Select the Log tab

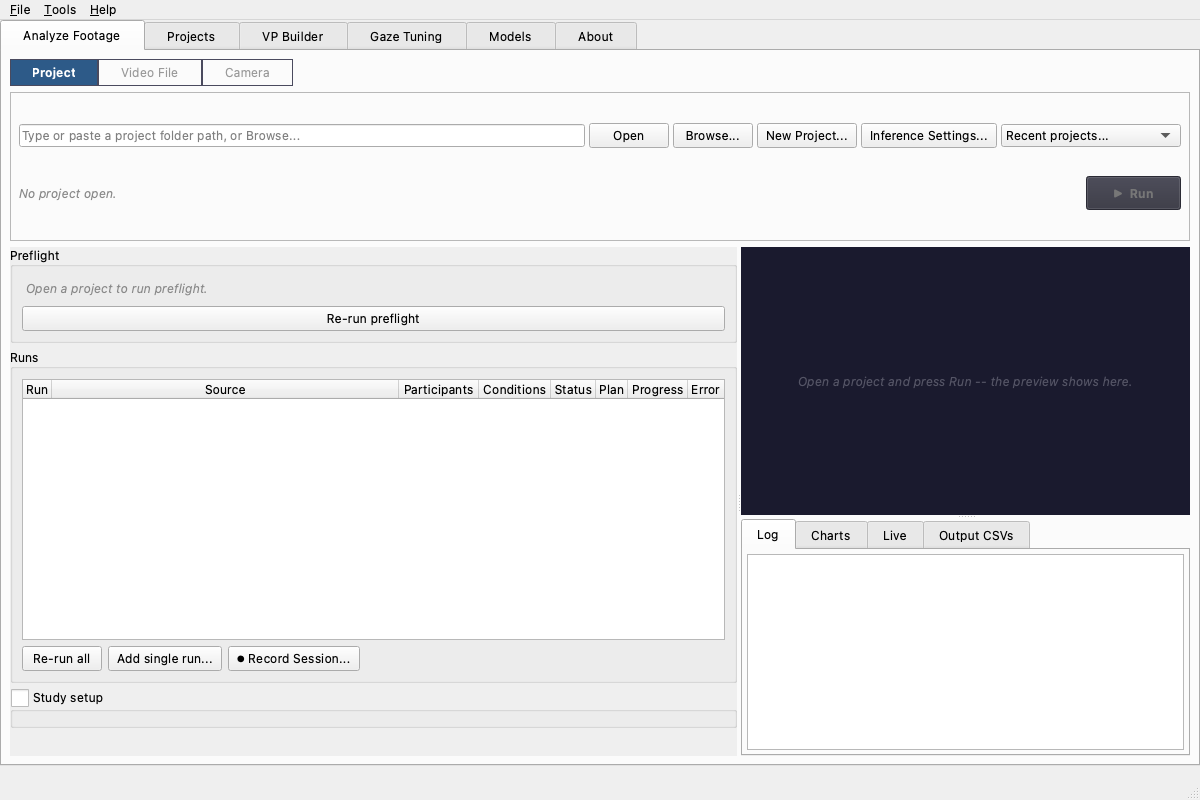click(x=767, y=534)
